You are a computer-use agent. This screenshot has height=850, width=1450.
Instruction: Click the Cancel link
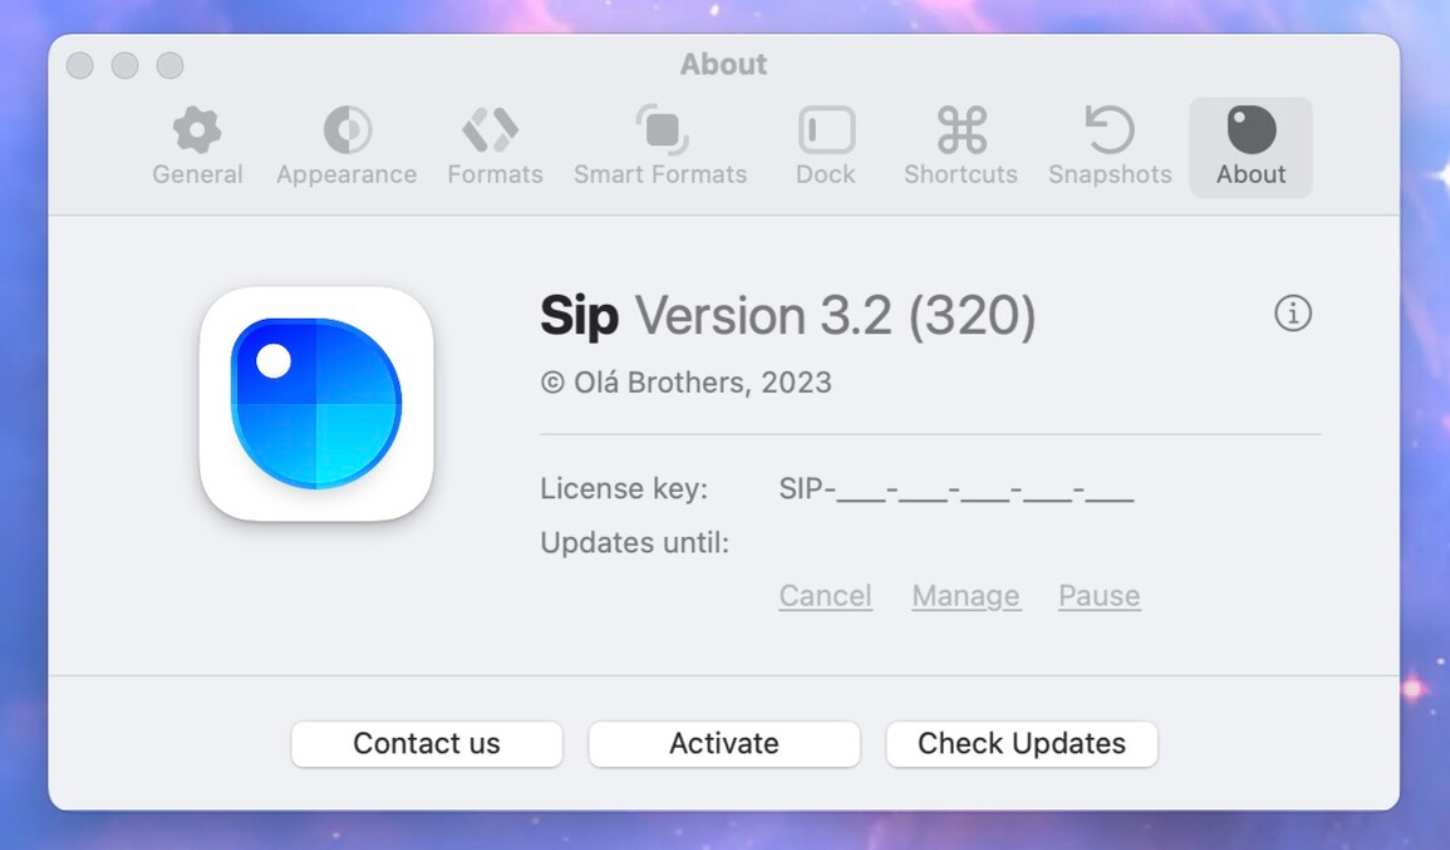coord(825,596)
